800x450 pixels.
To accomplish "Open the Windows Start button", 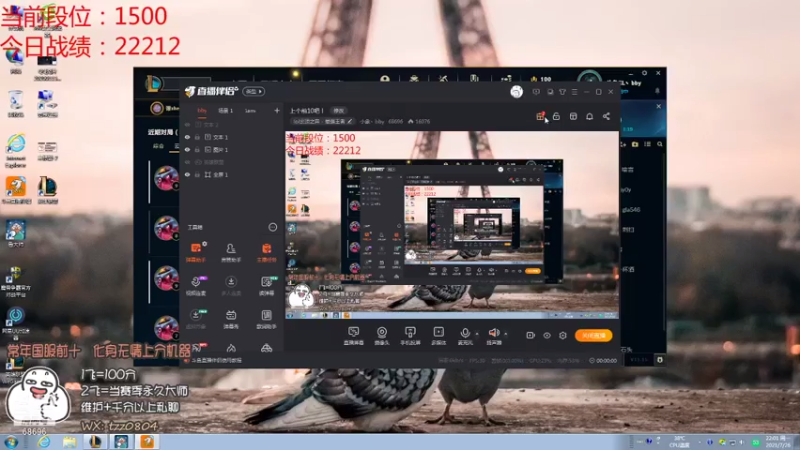I will [x=11, y=442].
